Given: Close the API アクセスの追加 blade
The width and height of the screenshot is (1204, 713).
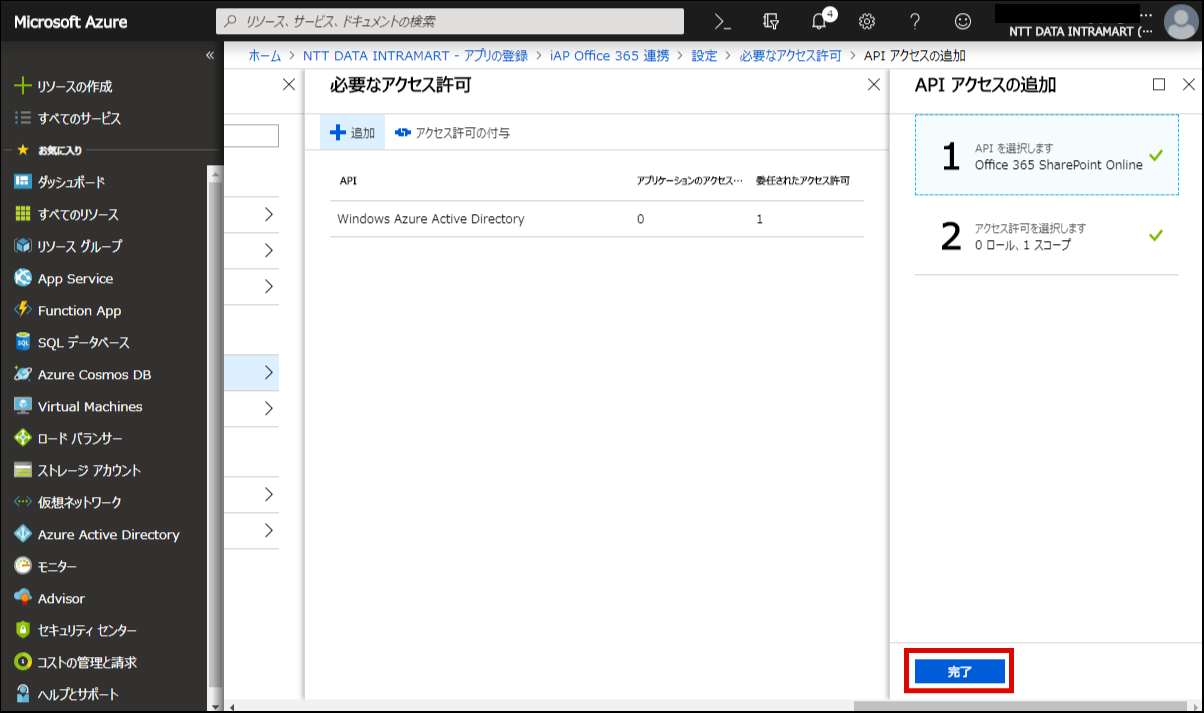Looking at the screenshot, I should coord(1189,85).
